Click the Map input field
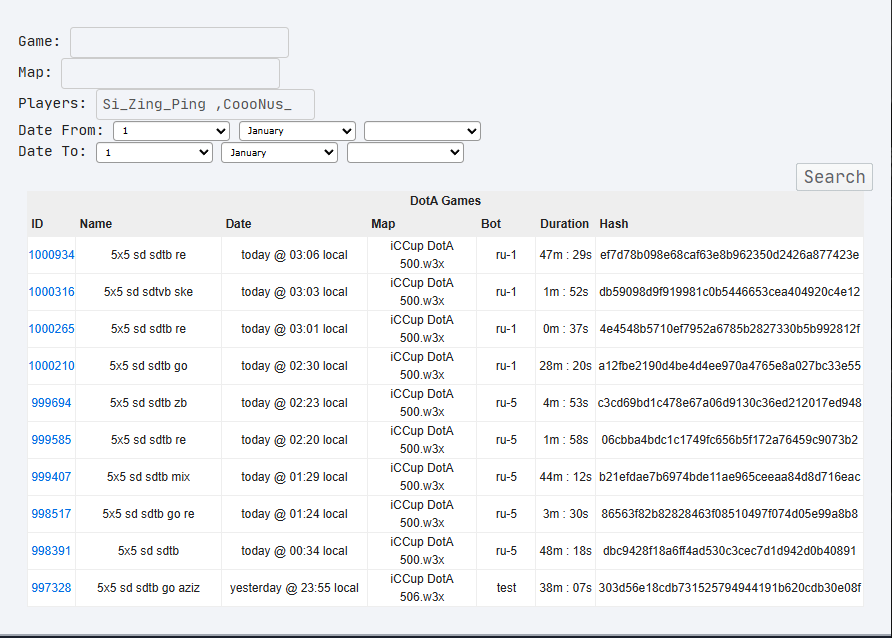 170,73
